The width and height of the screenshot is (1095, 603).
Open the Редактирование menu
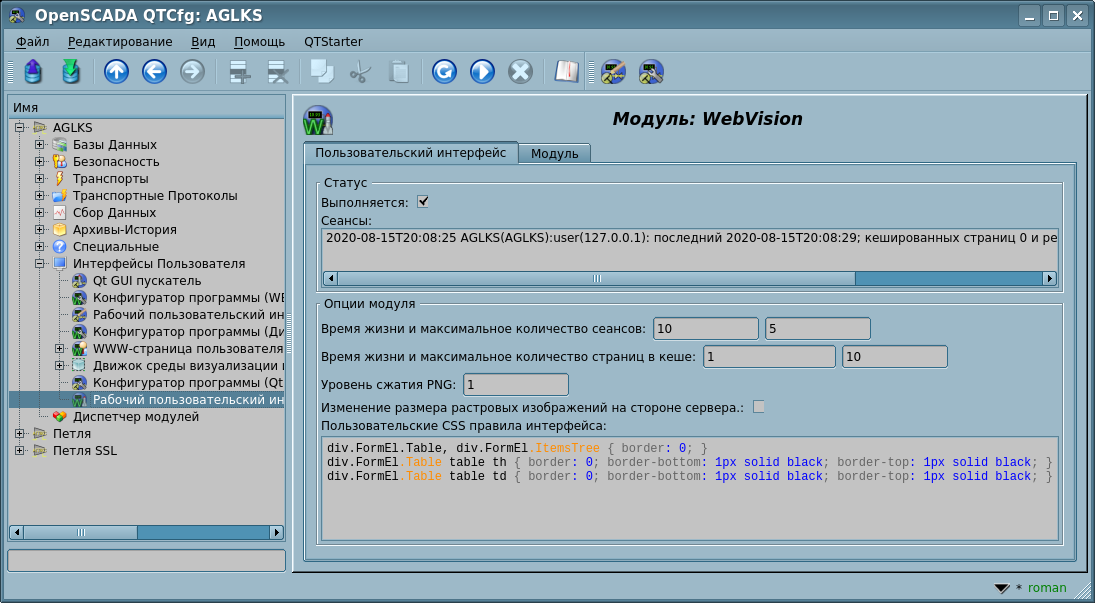click(x=120, y=42)
